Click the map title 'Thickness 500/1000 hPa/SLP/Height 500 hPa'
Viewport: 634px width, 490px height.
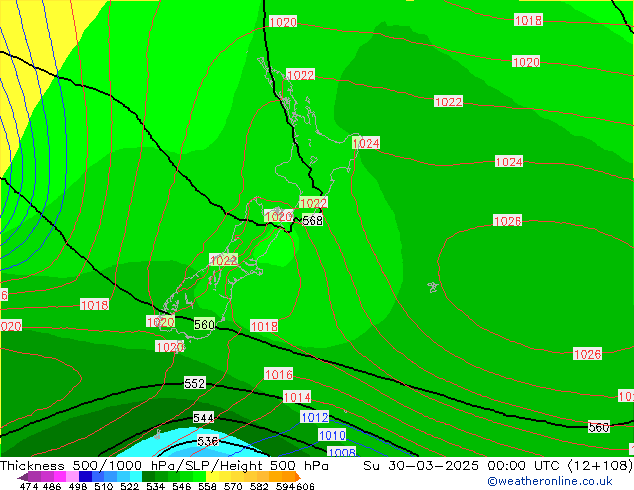(x=164, y=466)
